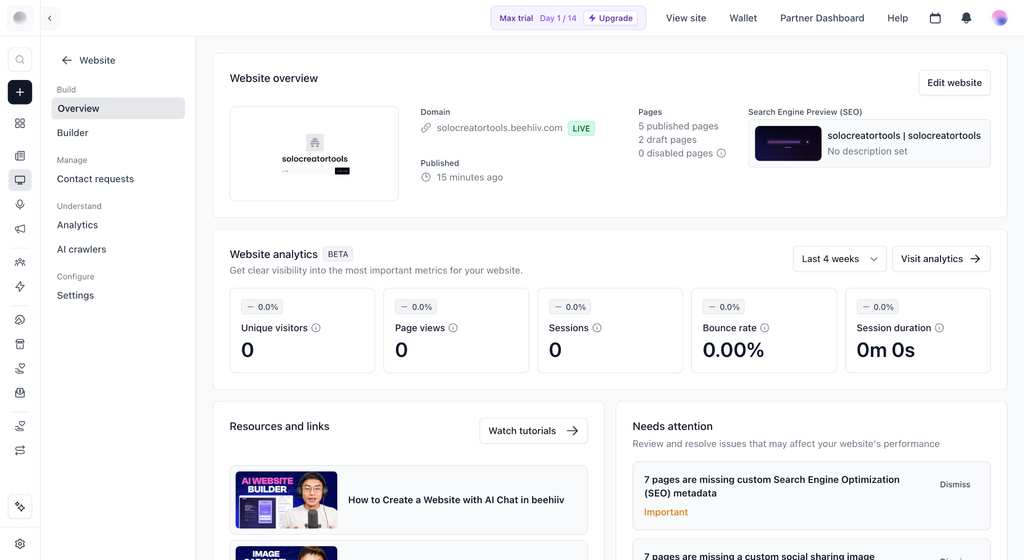Click the info icon next to Page views
This screenshot has width=1024, height=560.
[x=453, y=328]
